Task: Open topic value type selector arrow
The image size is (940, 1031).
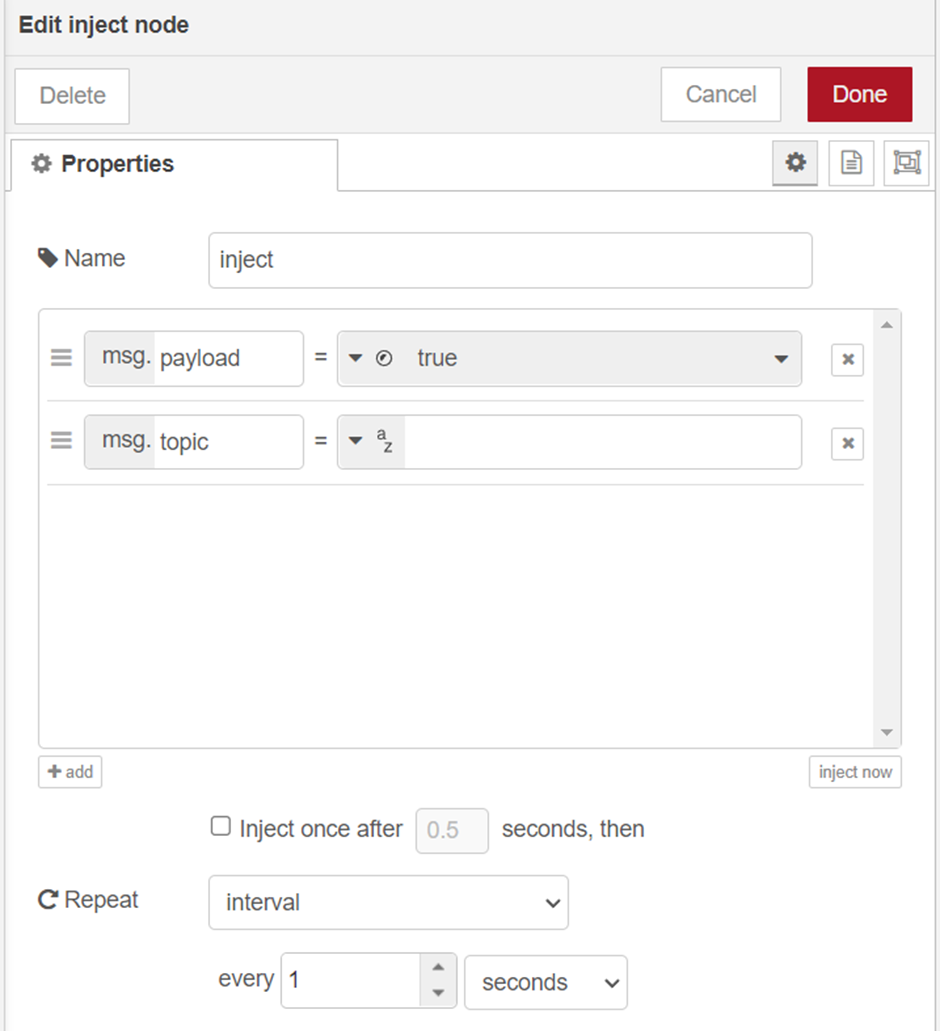Action: (x=356, y=441)
